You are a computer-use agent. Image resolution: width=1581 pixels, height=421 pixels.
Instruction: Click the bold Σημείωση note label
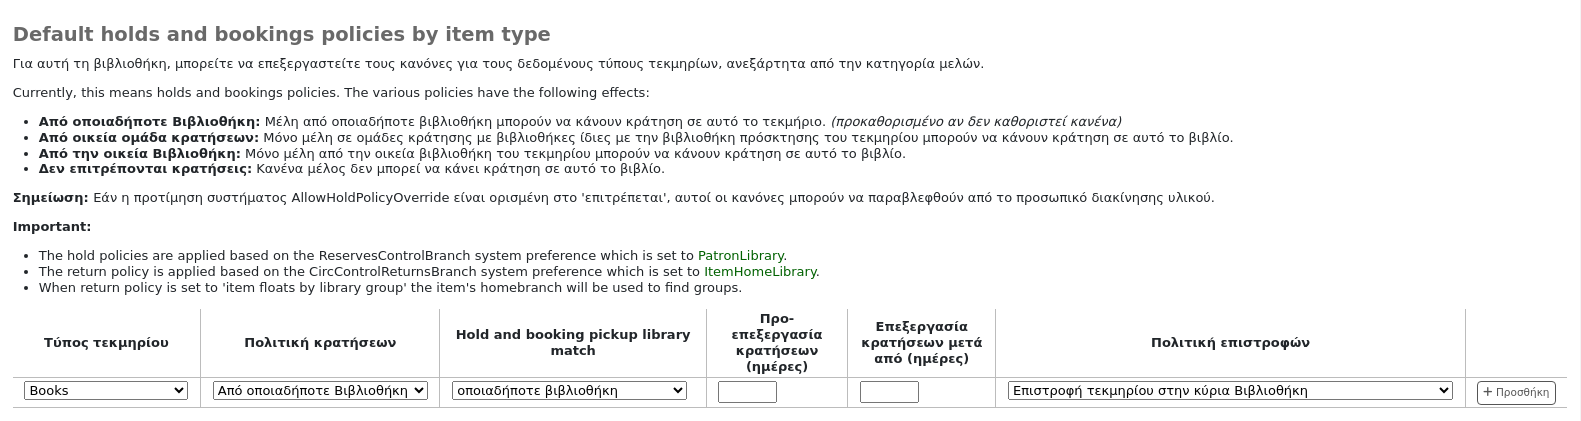(50, 198)
